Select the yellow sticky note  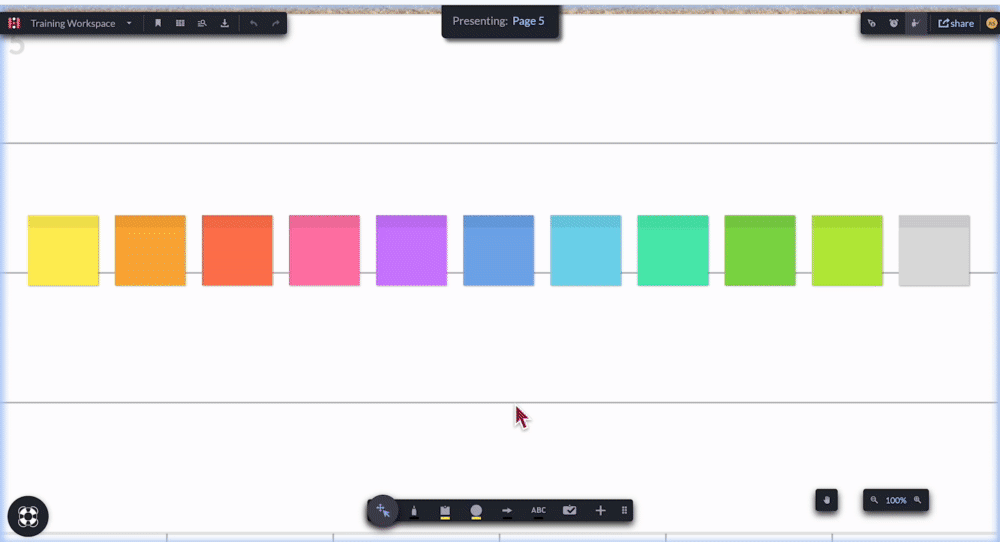coord(63,251)
